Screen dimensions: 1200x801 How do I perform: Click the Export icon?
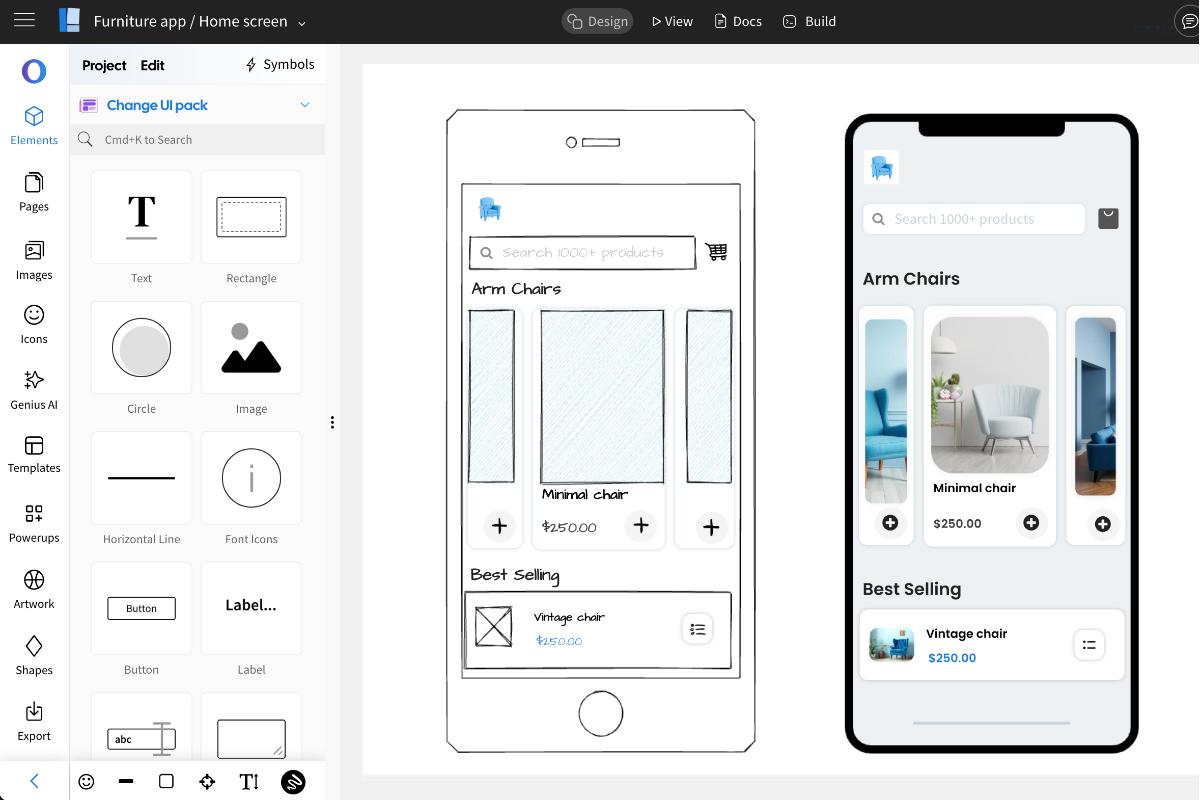coord(34,721)
